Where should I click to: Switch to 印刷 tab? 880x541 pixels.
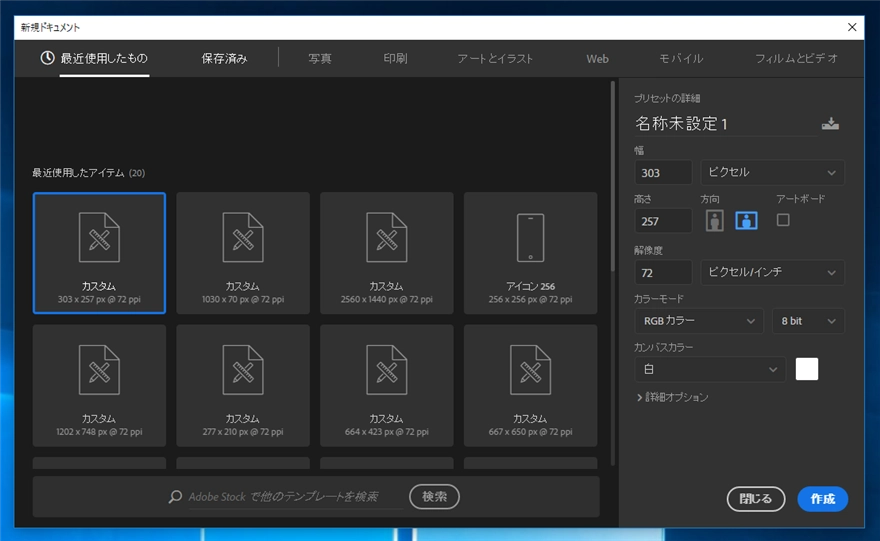395,58
